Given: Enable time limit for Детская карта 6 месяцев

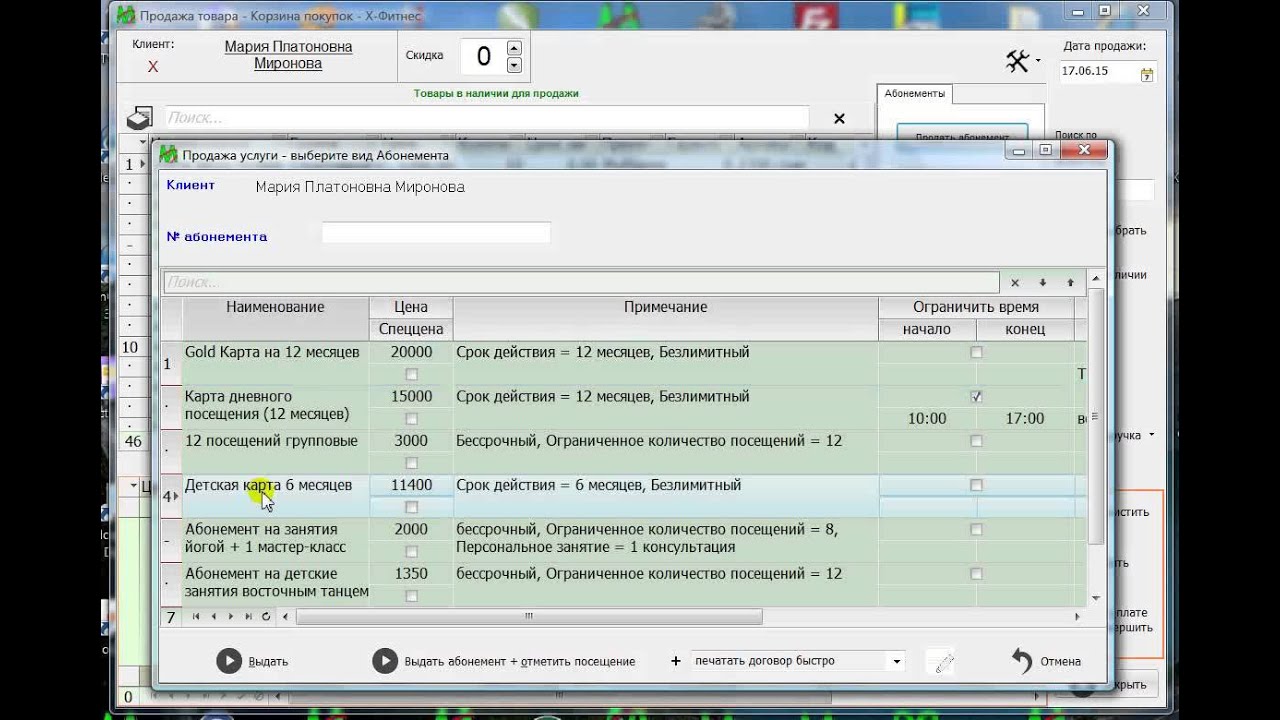Looking at the screenshot, I should coord(976,485).
